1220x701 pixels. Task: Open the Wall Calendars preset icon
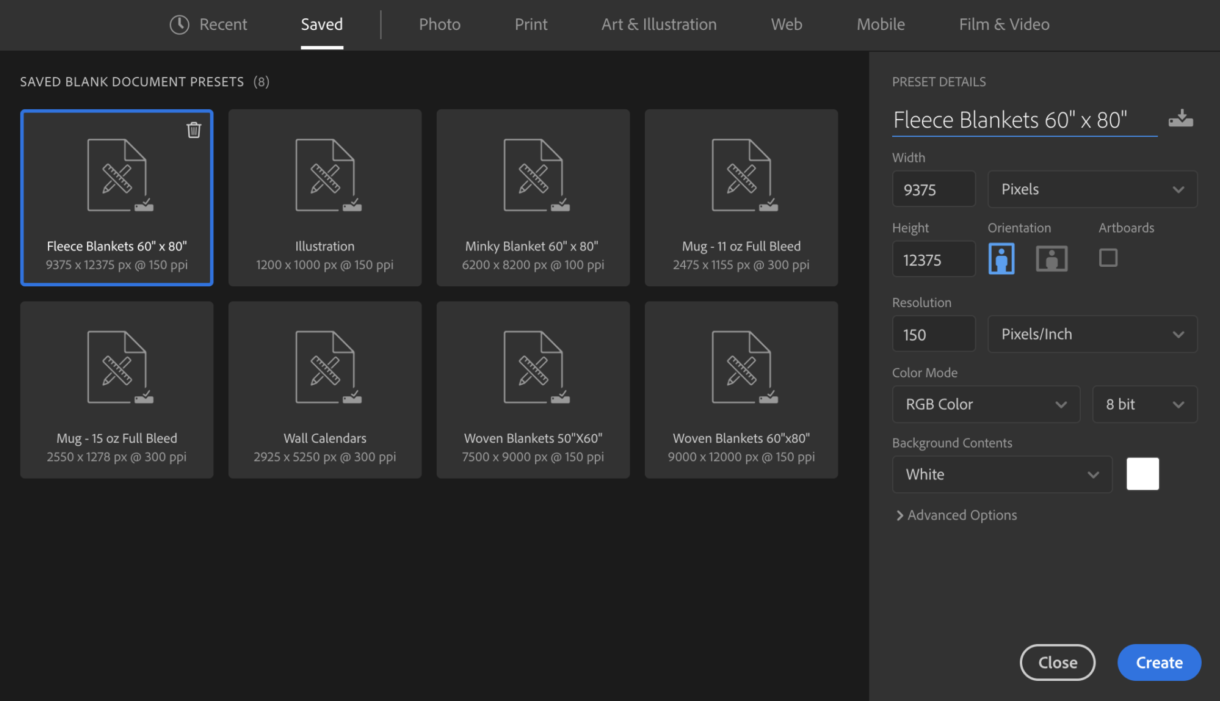325,367
